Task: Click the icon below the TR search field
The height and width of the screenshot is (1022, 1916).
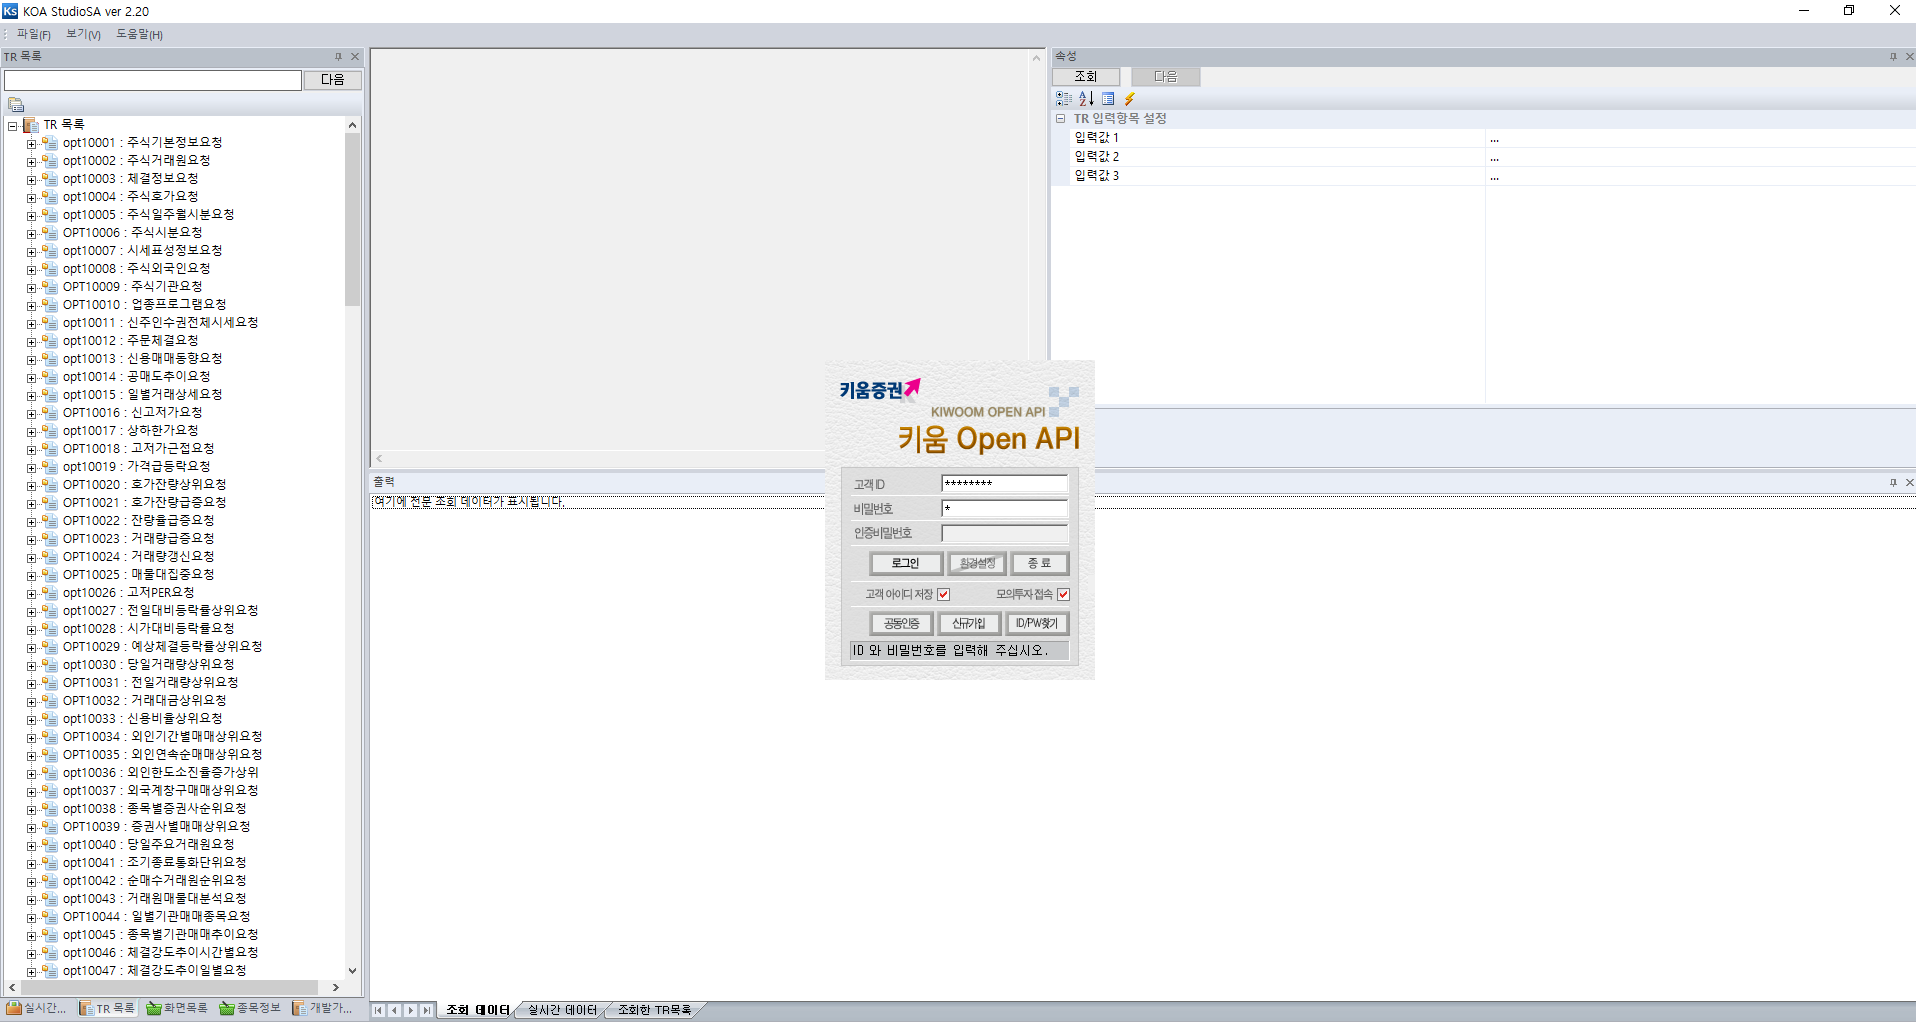Action: (x=16, y=104)
